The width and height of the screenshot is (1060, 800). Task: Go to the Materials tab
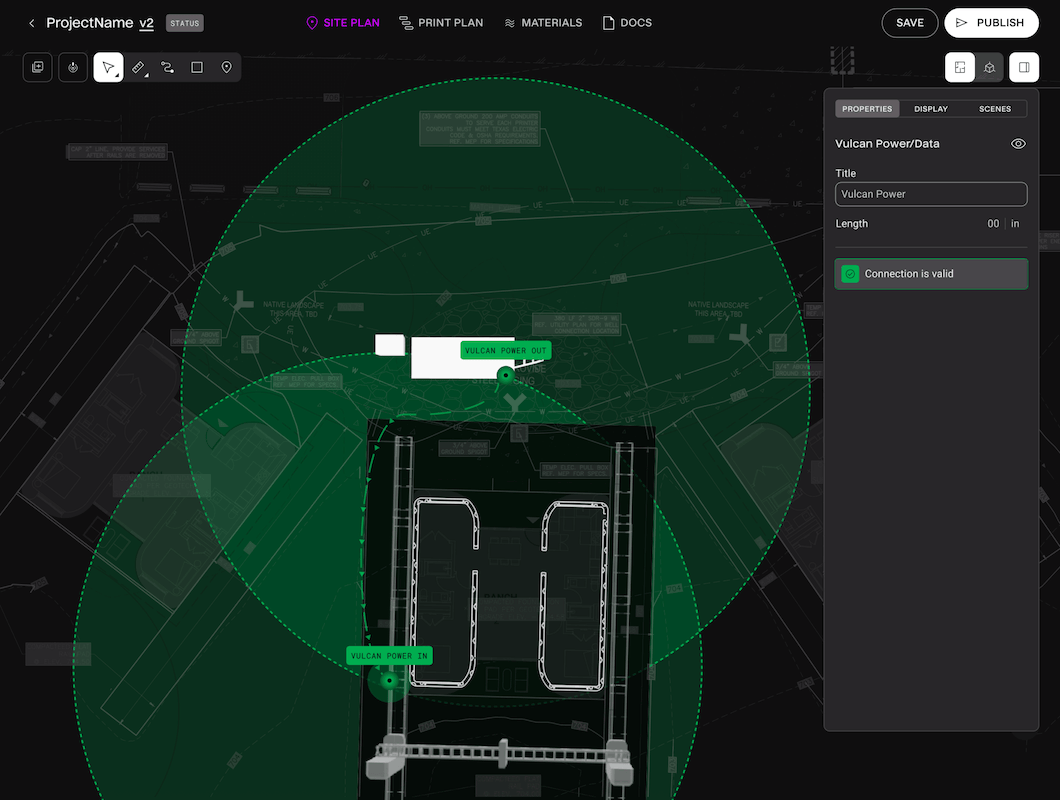543,23
